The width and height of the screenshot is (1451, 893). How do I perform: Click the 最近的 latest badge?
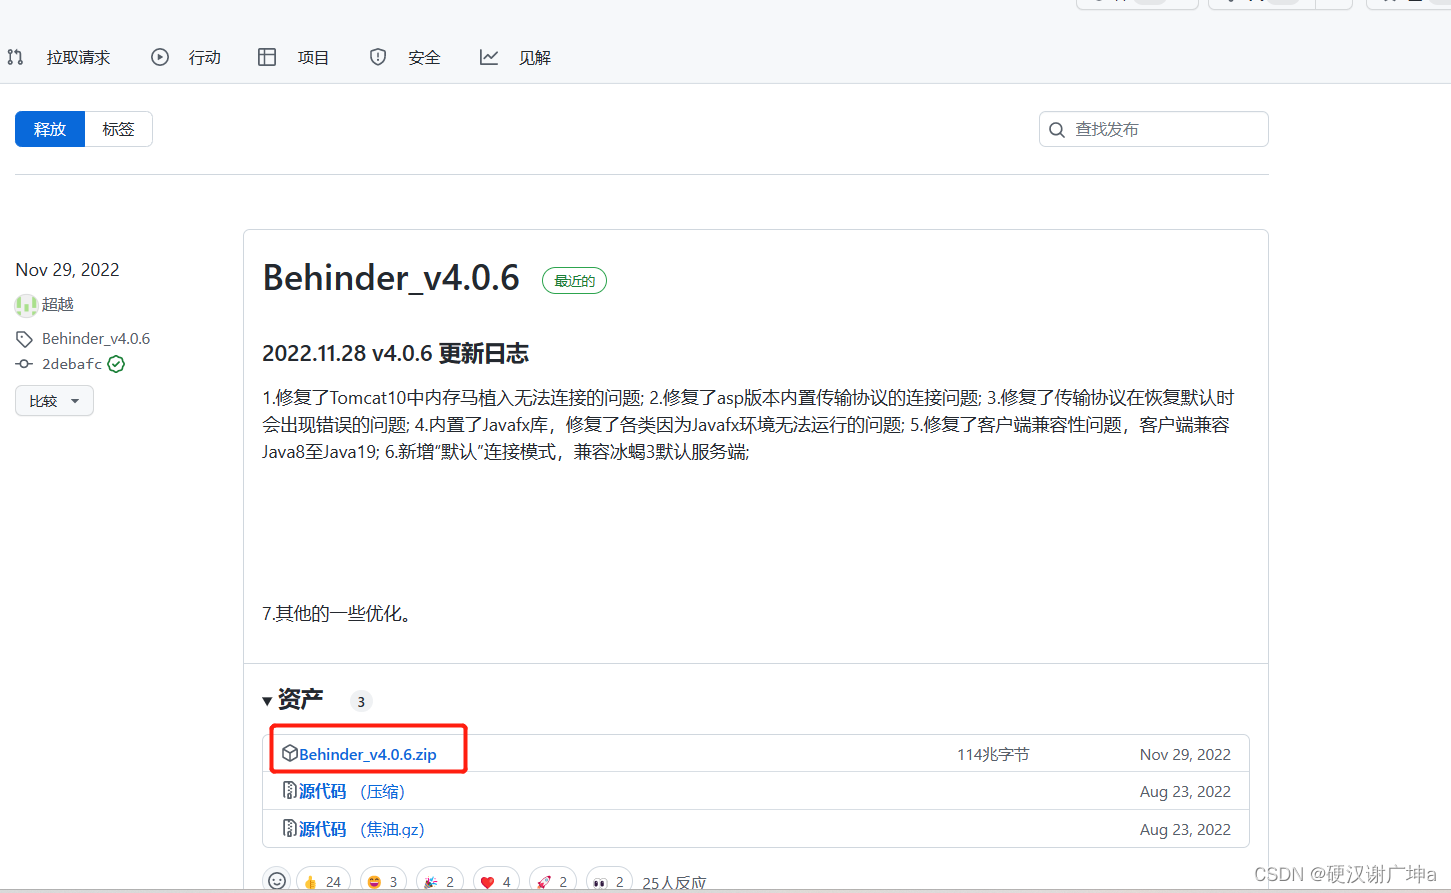(x=574, y=281)
